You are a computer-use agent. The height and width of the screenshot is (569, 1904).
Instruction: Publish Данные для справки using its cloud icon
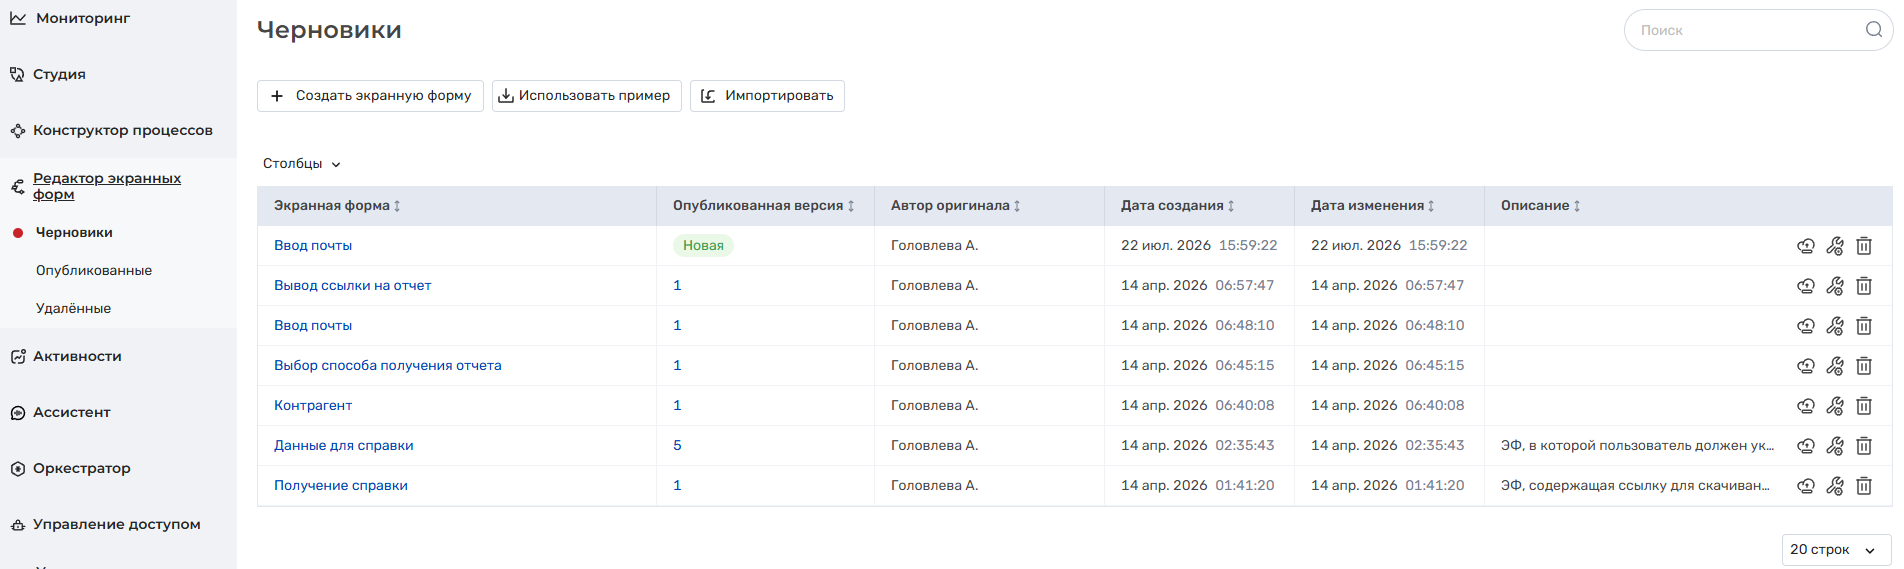pyautogui.click(x=1805, y=446)
